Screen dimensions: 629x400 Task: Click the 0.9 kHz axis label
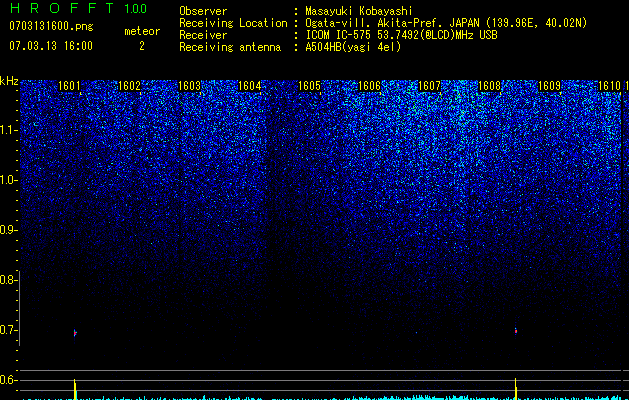point(9,230)
